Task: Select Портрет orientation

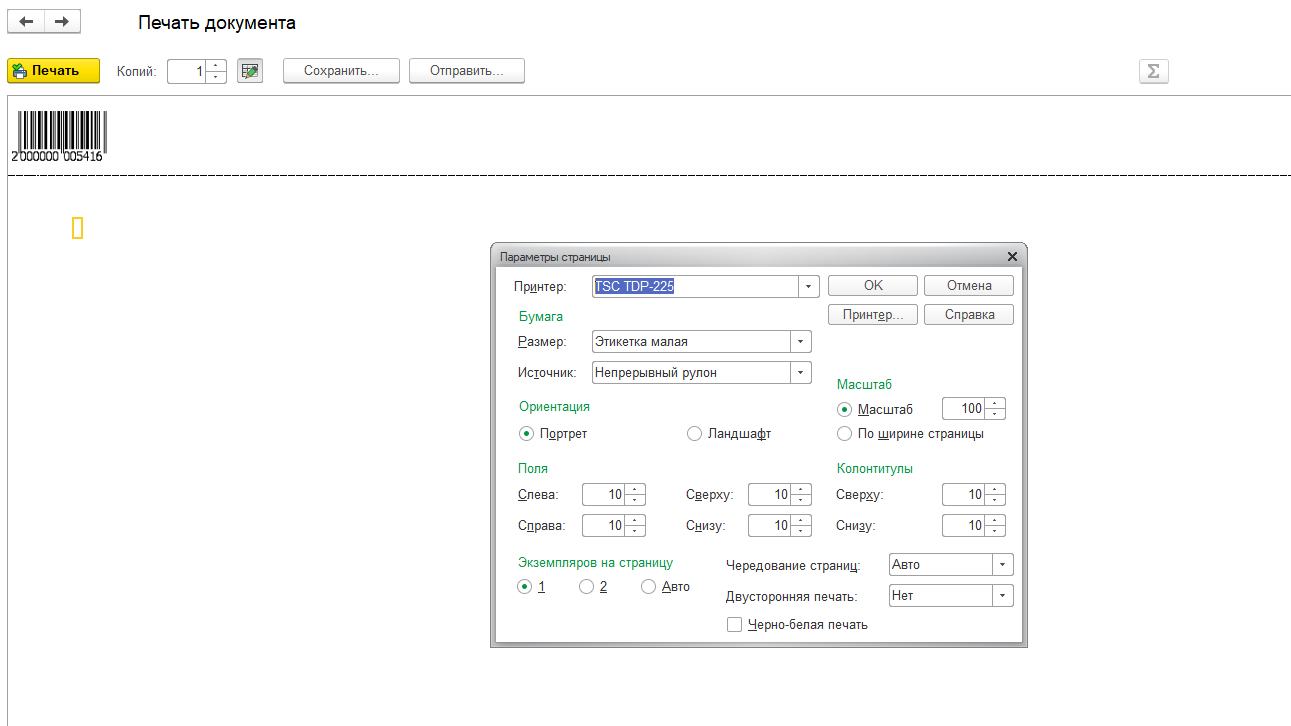Action: point(526,434)
